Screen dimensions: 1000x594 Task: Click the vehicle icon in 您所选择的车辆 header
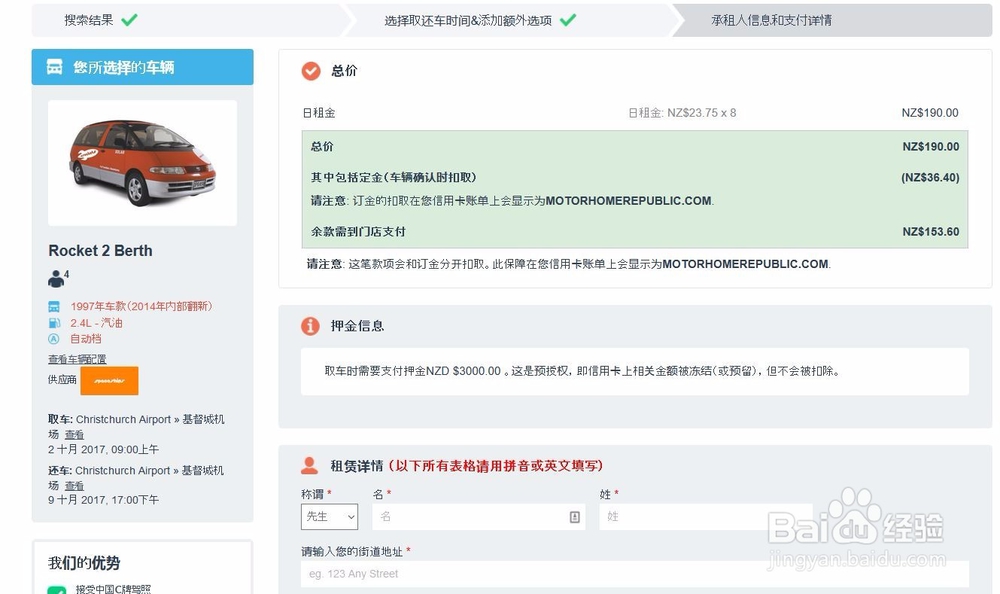tap(54, 67)
